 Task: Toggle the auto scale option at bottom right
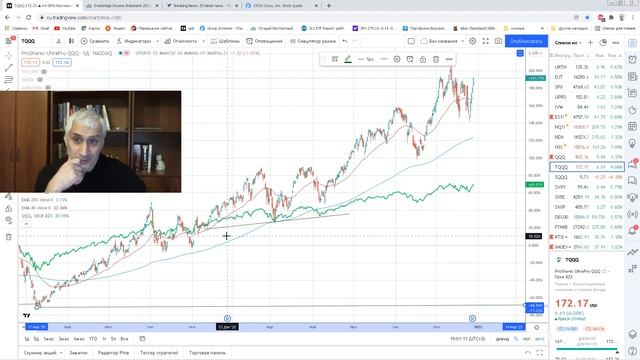click(x=539, y=339)
